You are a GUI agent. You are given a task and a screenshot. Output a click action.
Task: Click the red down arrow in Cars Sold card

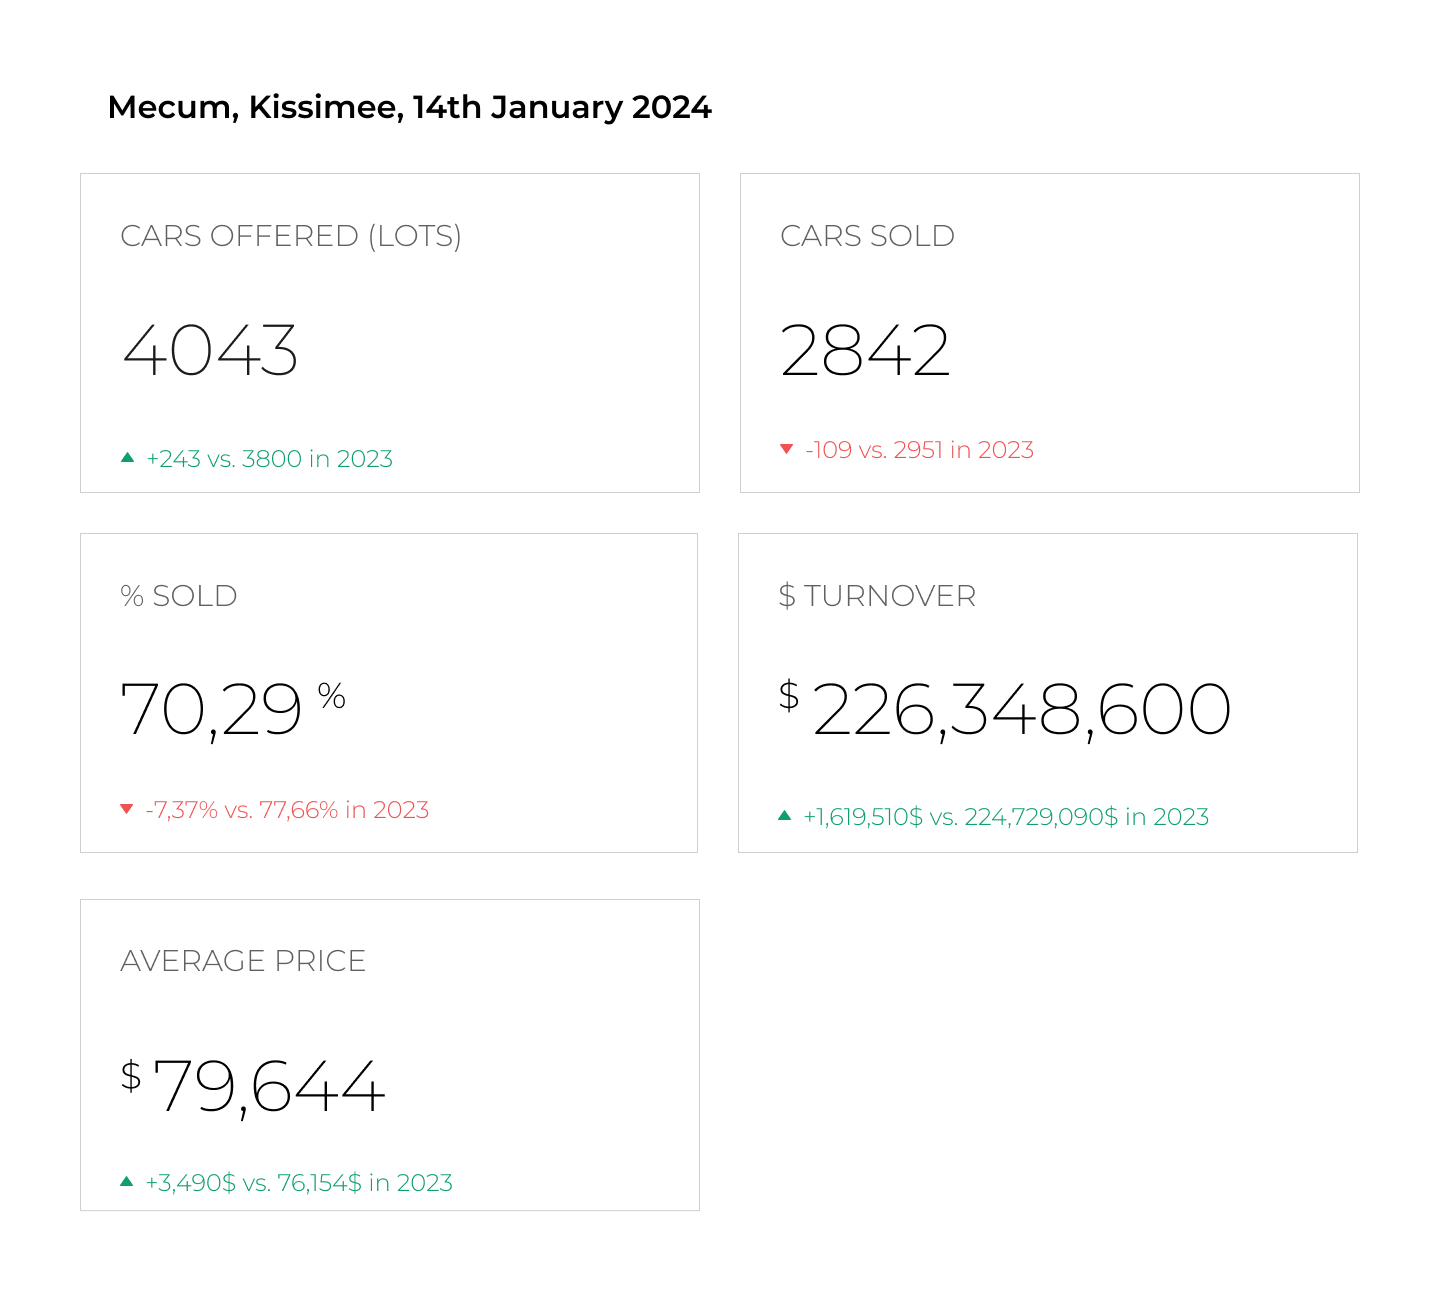point(787,449)
